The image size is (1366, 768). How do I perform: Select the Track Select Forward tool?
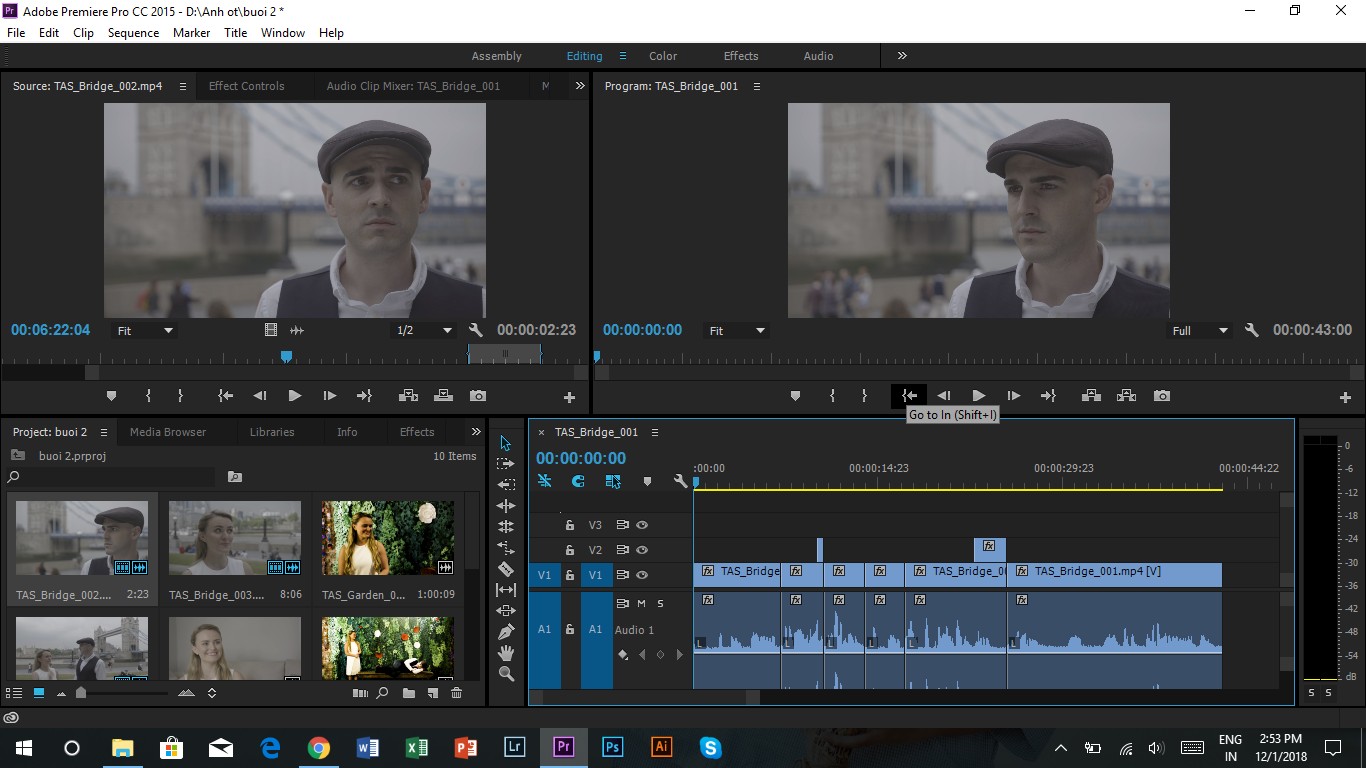[x=506, y=464]
